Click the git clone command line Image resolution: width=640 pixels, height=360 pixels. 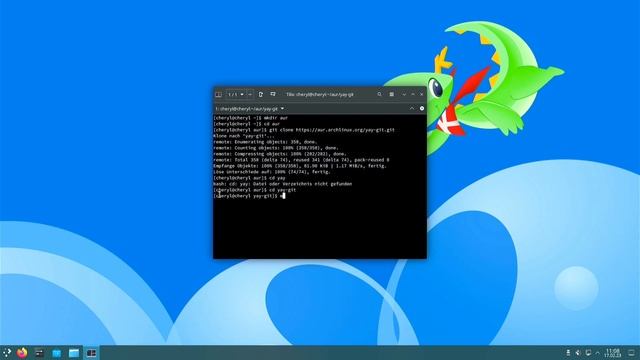point(304,130)
